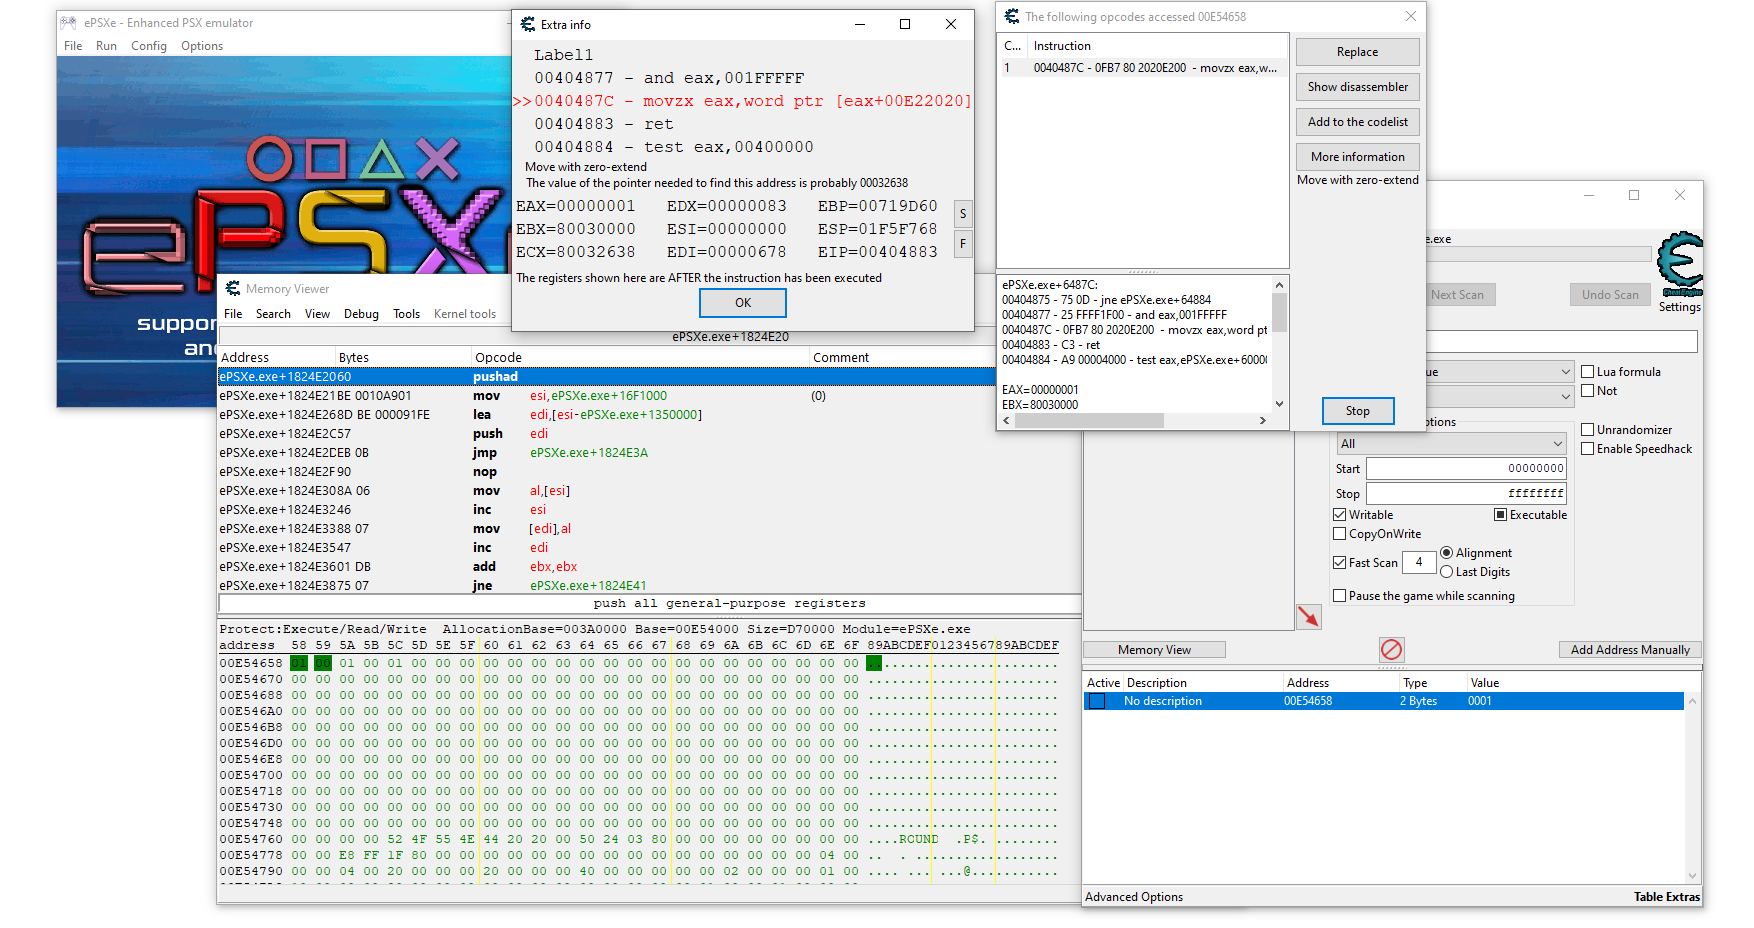Open the Options menu in ePSXe

tap(202, 45)
